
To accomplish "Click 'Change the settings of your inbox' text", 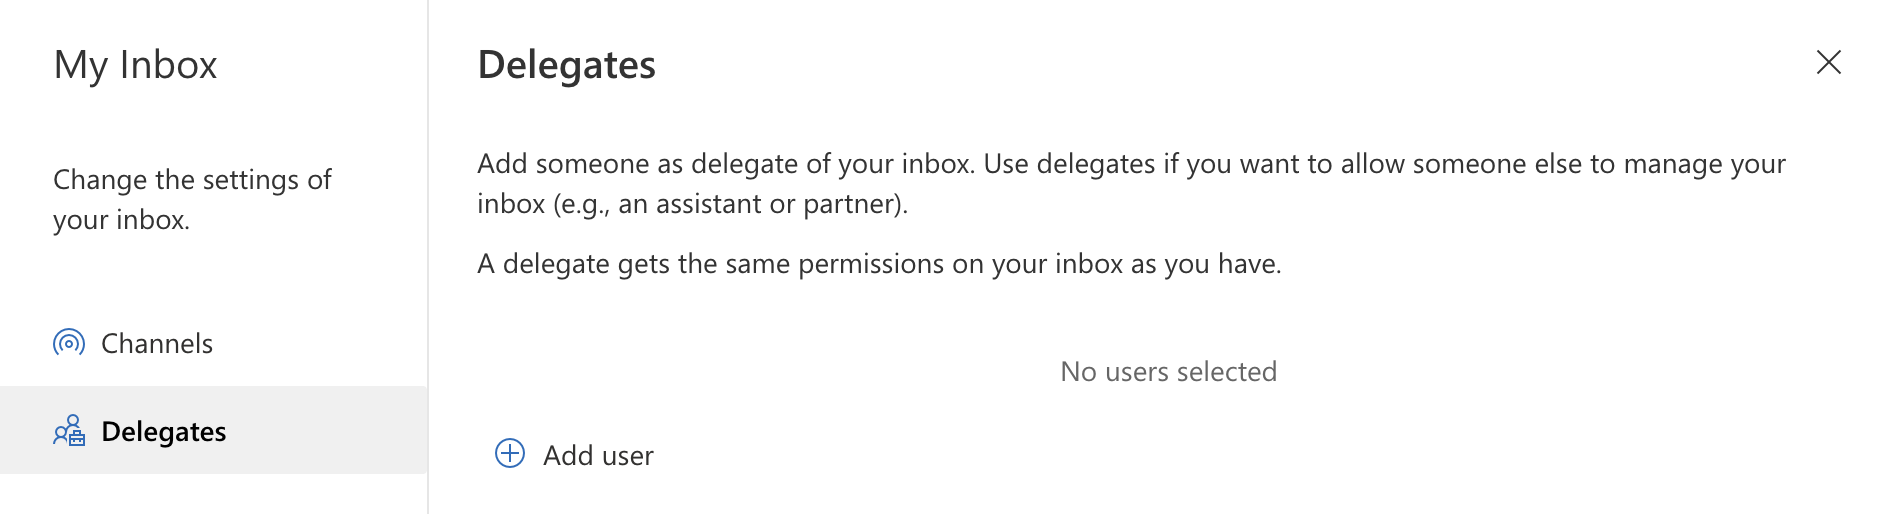I will click(192, 199).
